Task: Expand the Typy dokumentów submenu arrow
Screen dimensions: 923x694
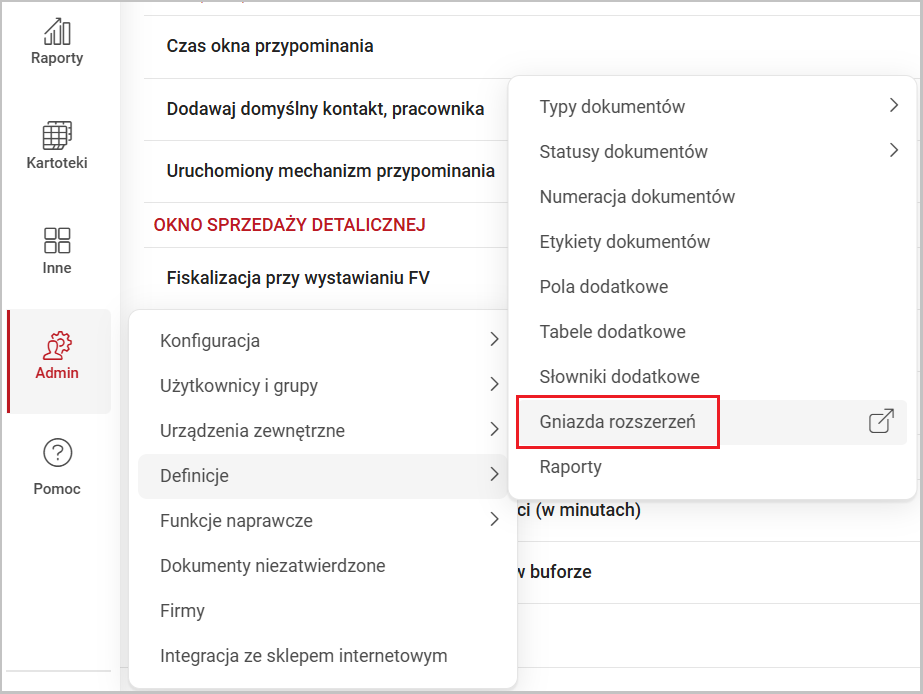Action: [893, 106]
